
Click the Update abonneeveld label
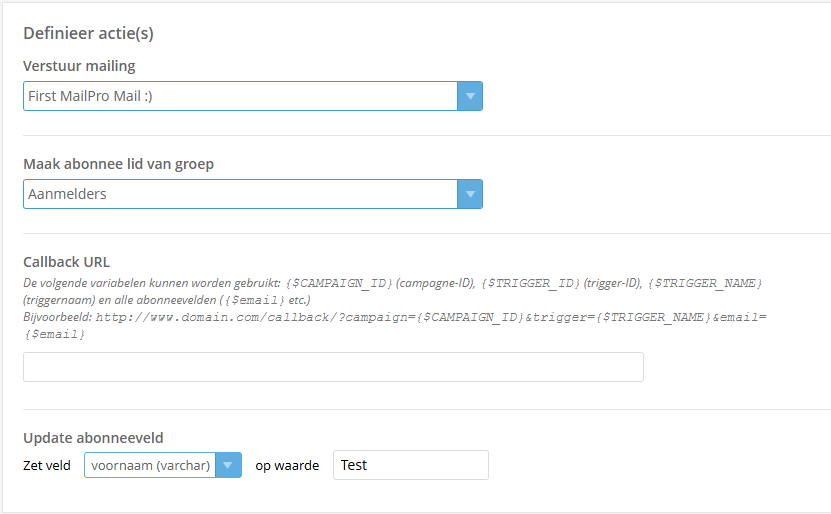point(93,437)
